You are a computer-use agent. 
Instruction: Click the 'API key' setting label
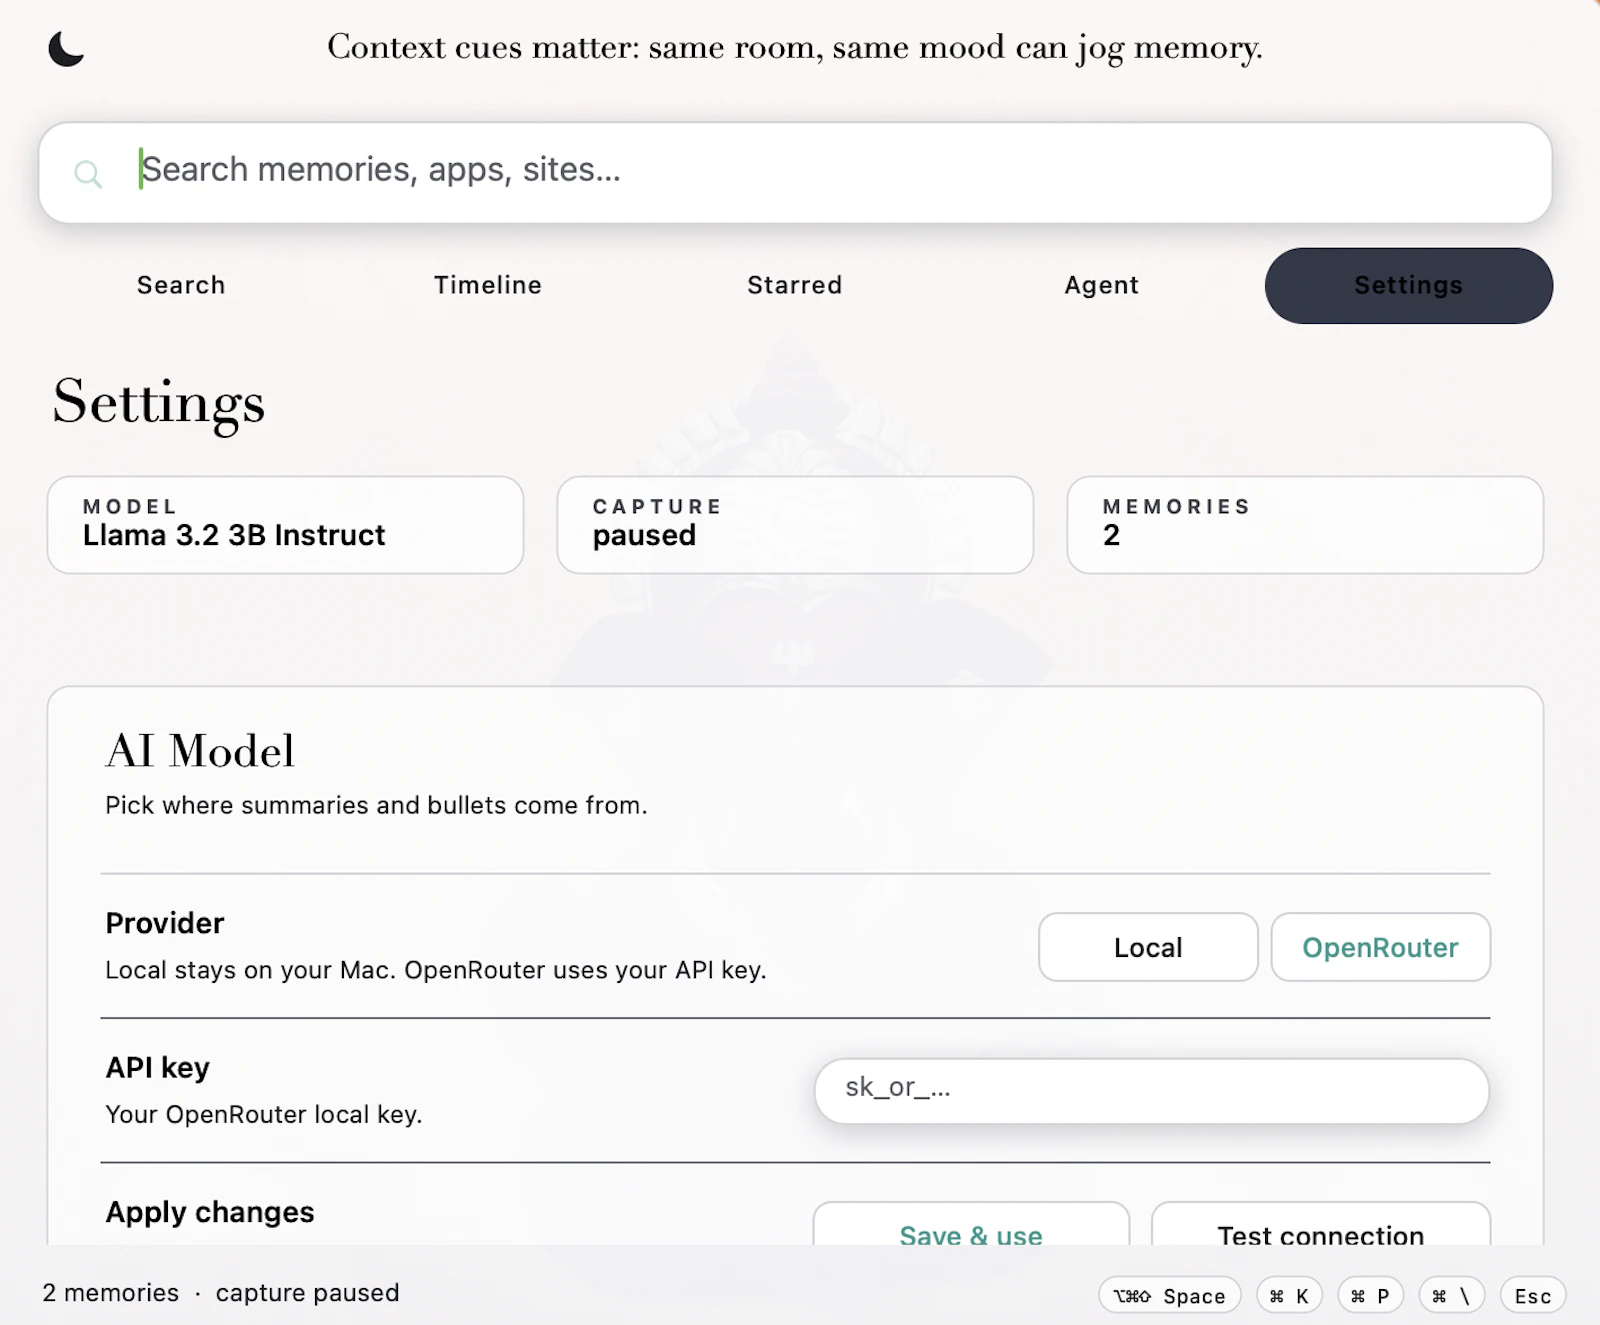[x=158, y=1068]
